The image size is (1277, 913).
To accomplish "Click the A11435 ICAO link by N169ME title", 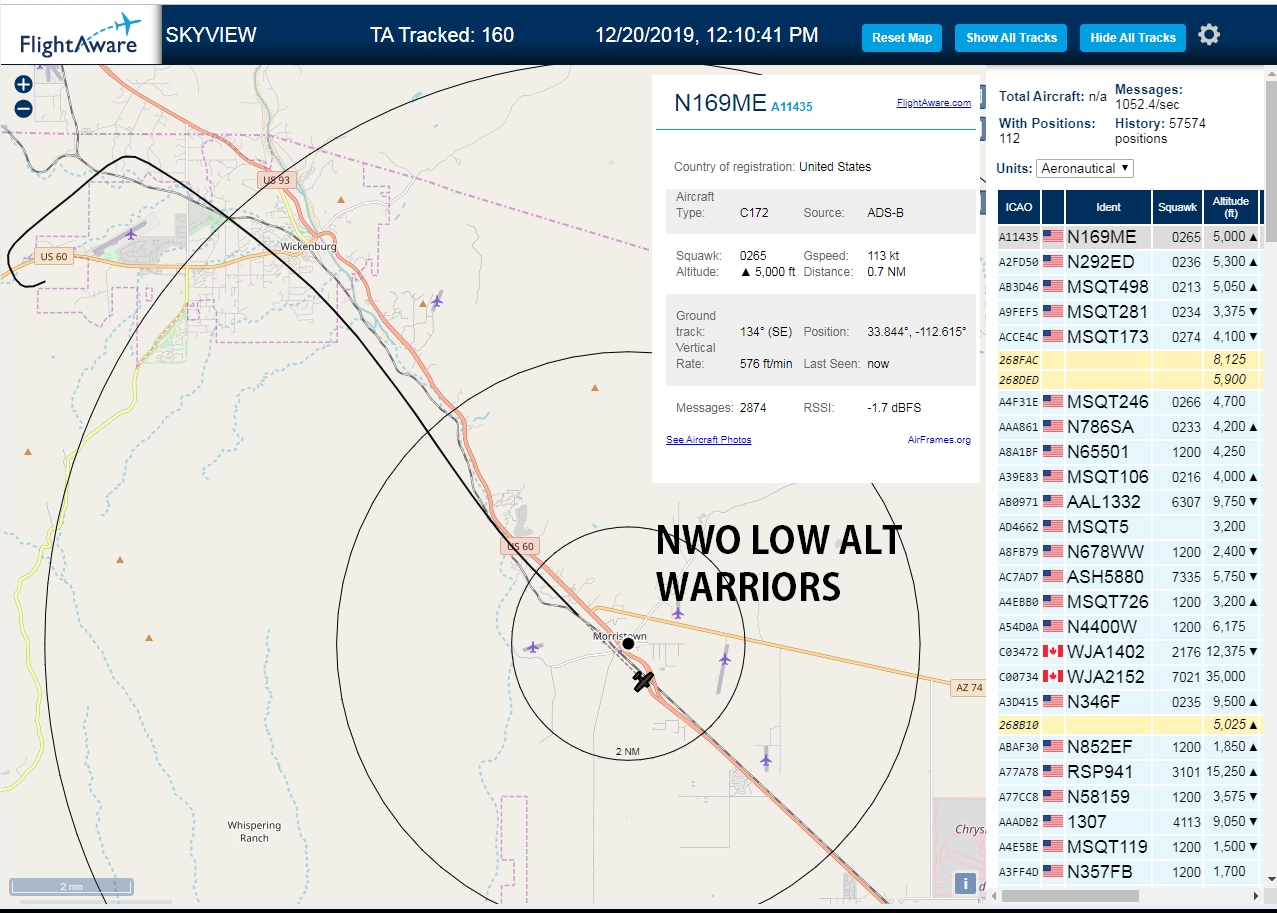I will coord(792,106).
